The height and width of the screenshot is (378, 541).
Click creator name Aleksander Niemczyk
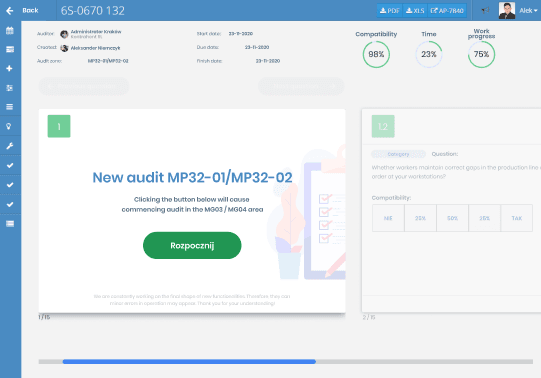(x=96, y=48)
